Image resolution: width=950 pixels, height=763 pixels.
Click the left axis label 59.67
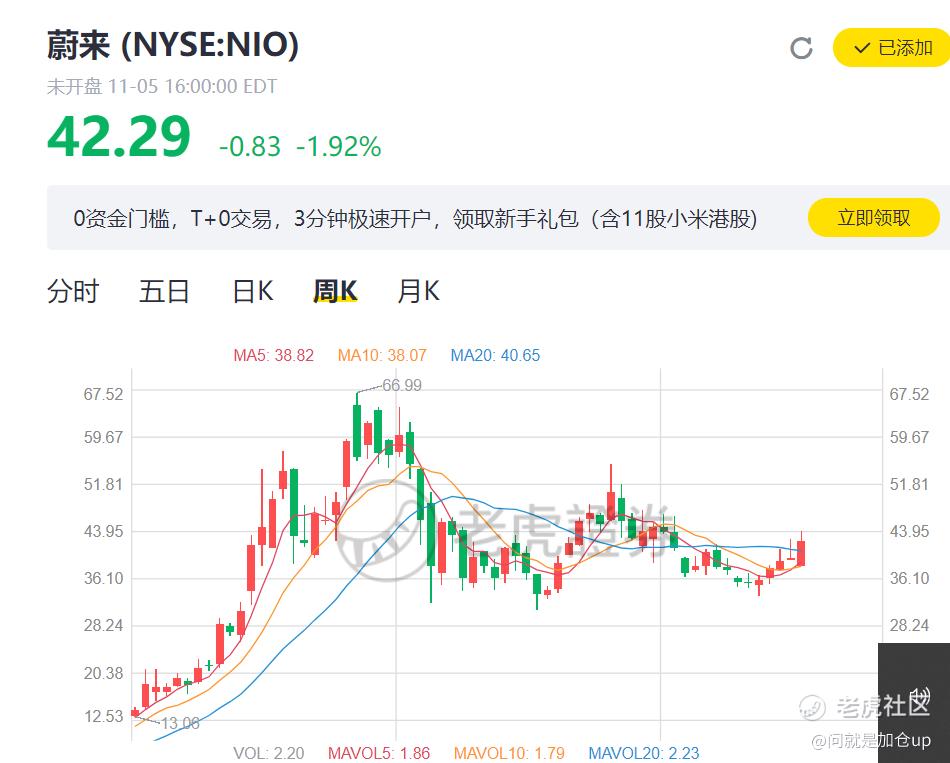pos(103,437)
